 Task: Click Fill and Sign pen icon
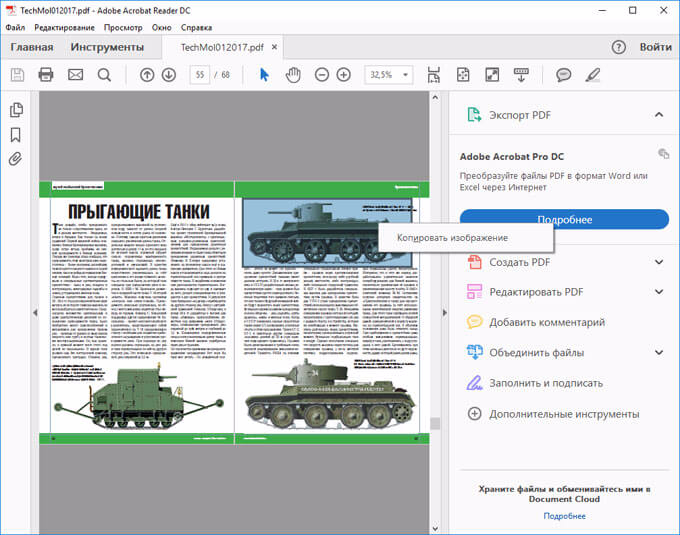tap(474, 383)
